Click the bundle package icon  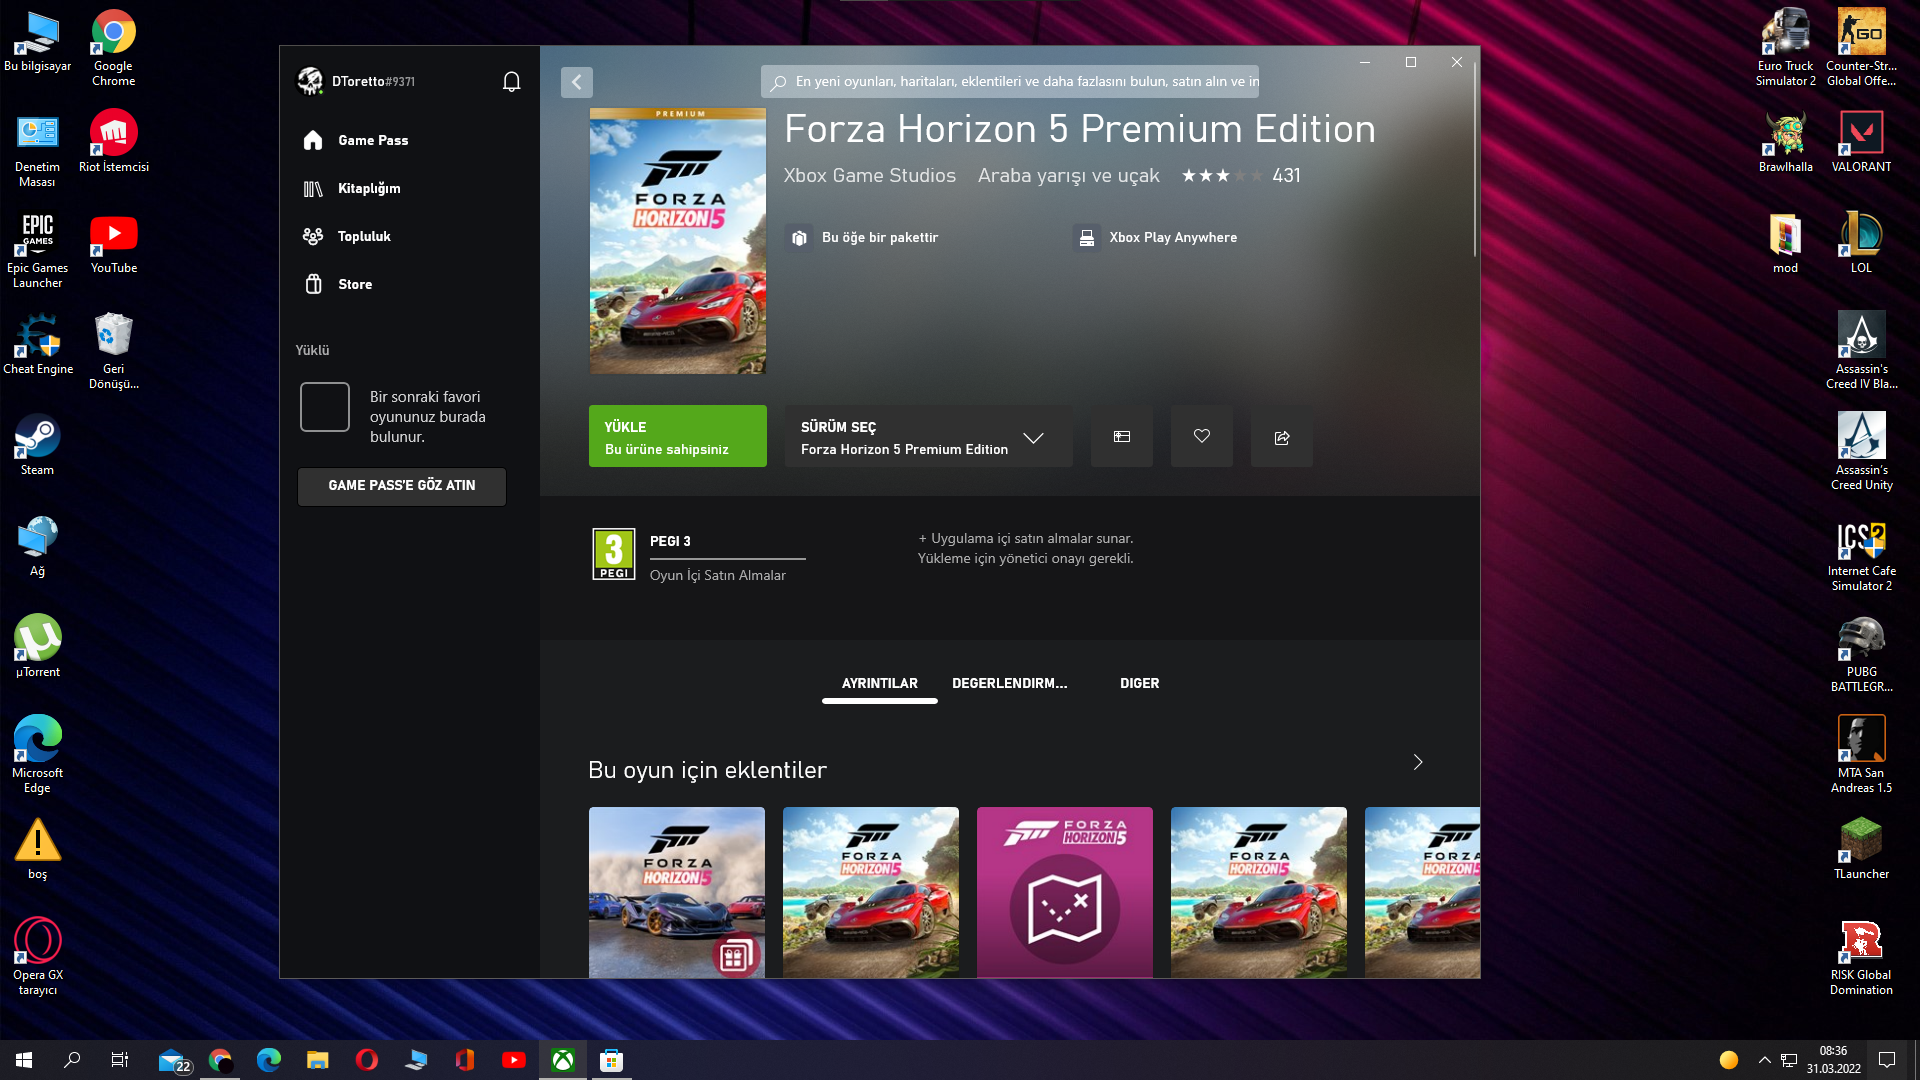click(799, 237)
